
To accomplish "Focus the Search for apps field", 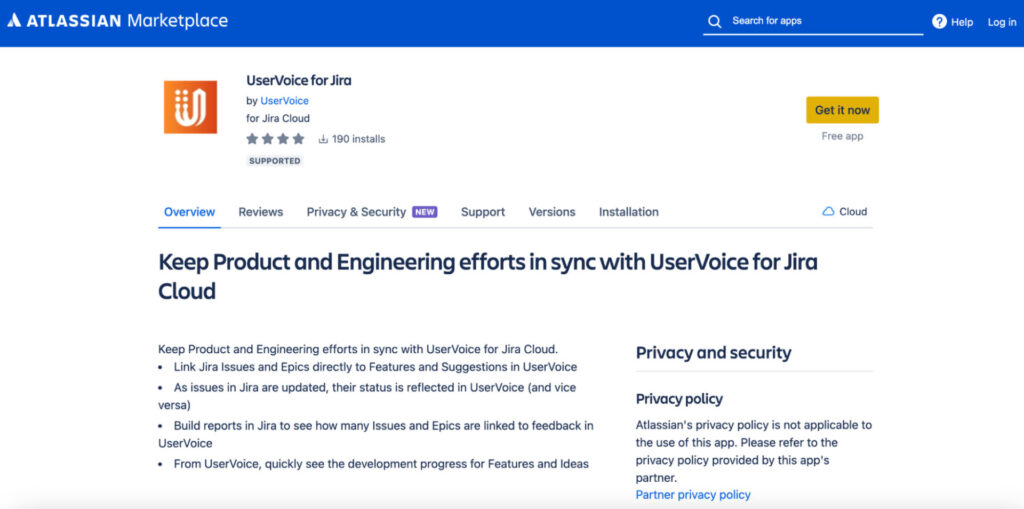I will point(813,22).
